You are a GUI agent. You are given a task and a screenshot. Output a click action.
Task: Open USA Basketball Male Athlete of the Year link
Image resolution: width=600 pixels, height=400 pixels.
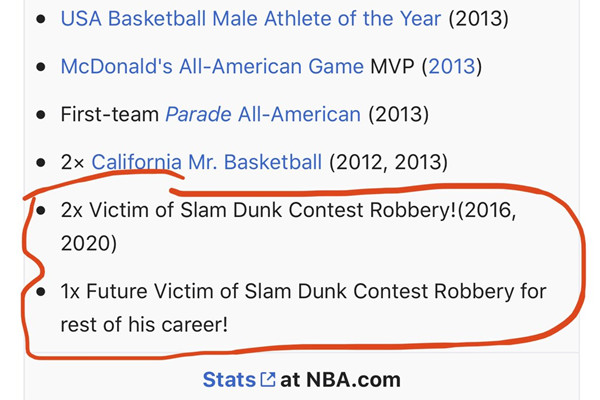pos(251,18)
